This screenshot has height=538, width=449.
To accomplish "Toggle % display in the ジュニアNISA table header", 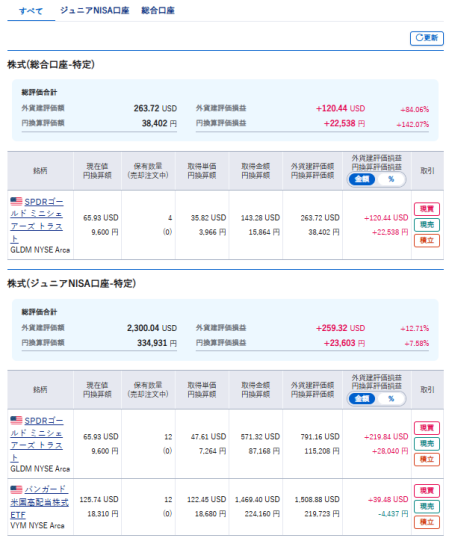I will pos(391,399).
